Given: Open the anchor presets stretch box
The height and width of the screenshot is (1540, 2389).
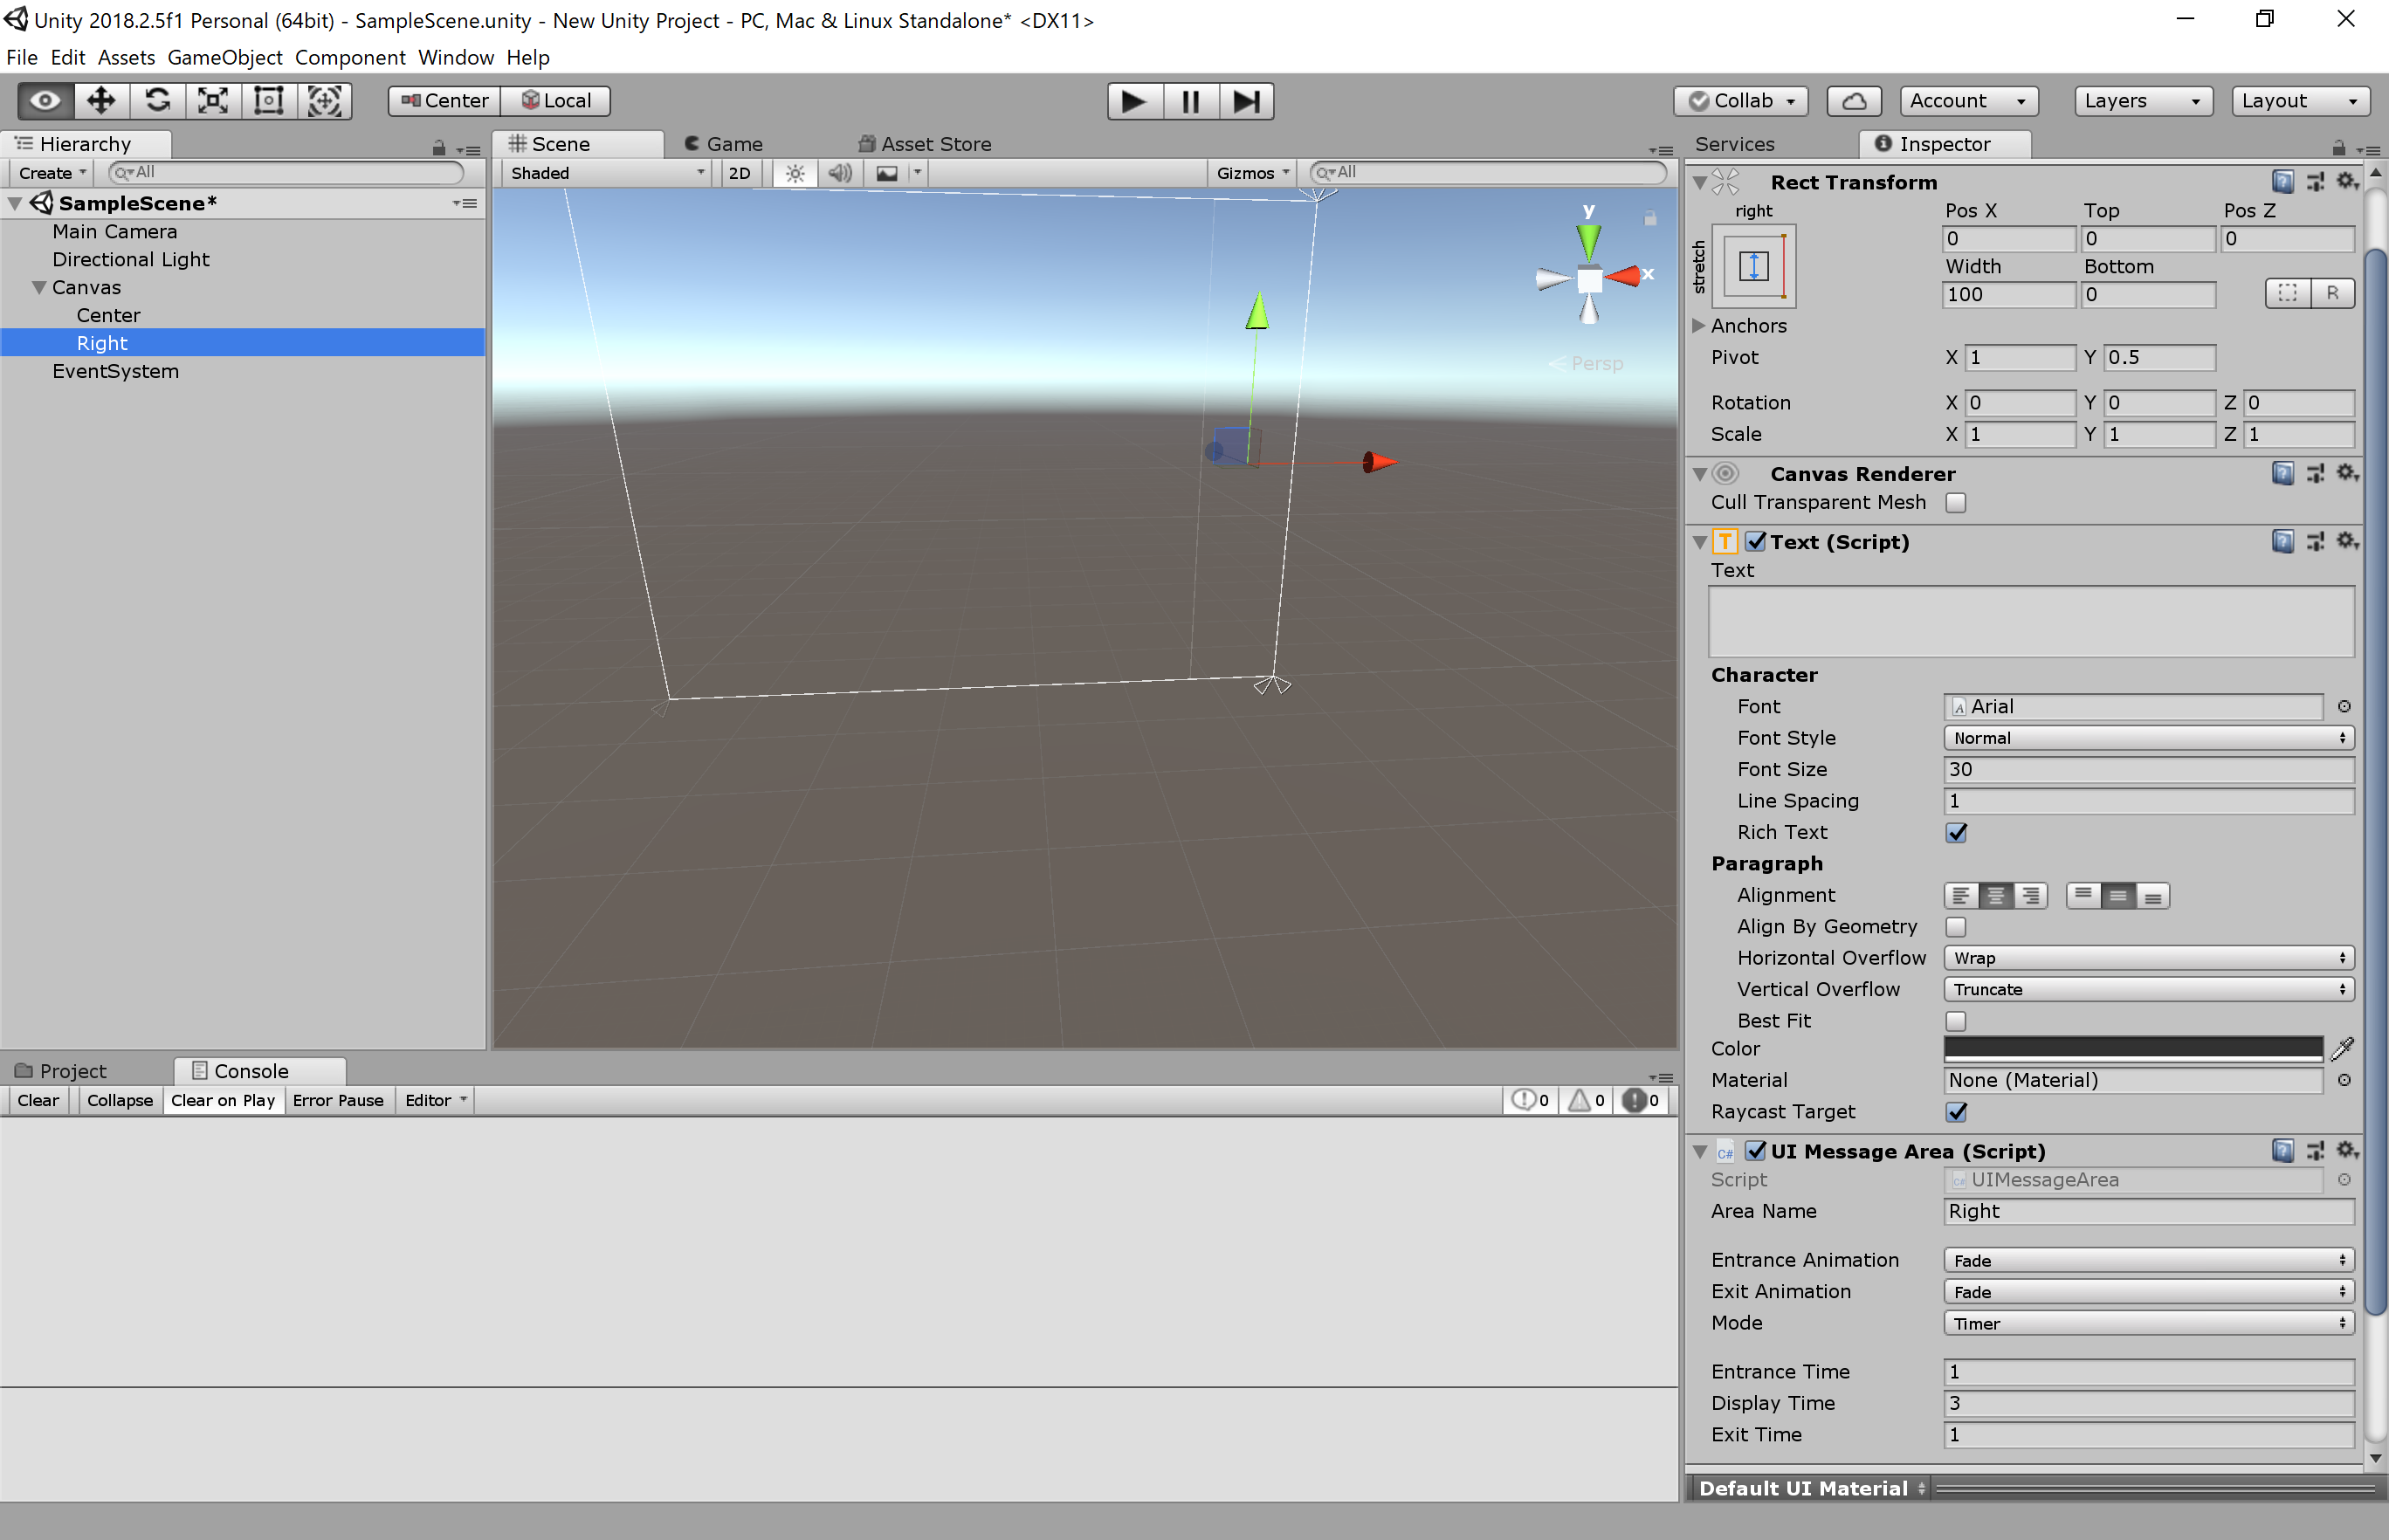Looking at the screenshot, I should coord(1754,266).
